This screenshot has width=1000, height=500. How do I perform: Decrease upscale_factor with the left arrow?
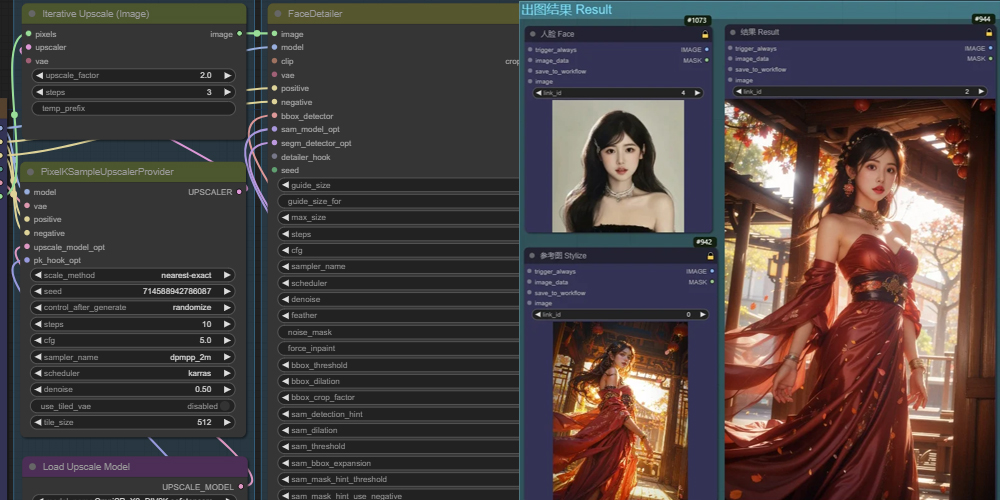click(x=40, y=75)
